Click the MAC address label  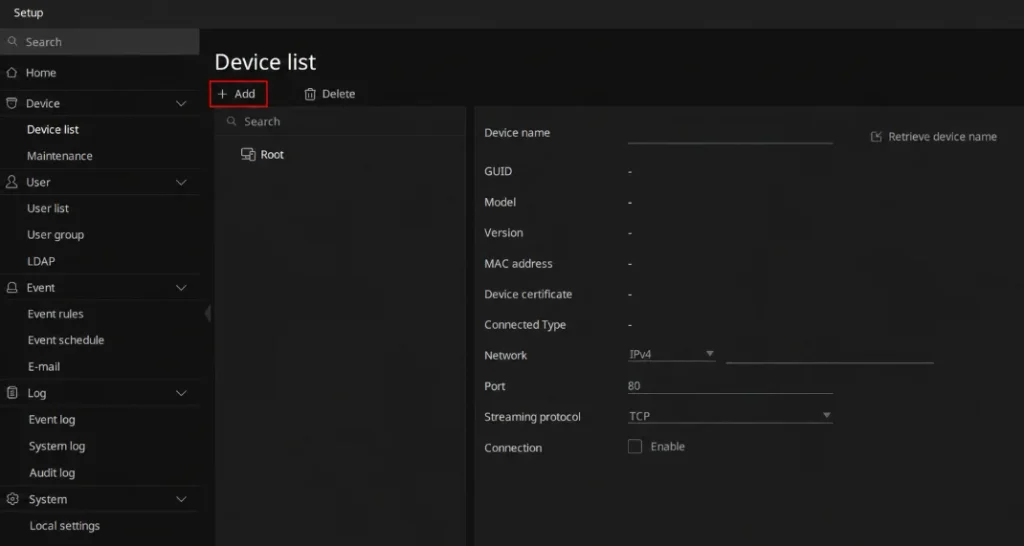coord(518,263)
